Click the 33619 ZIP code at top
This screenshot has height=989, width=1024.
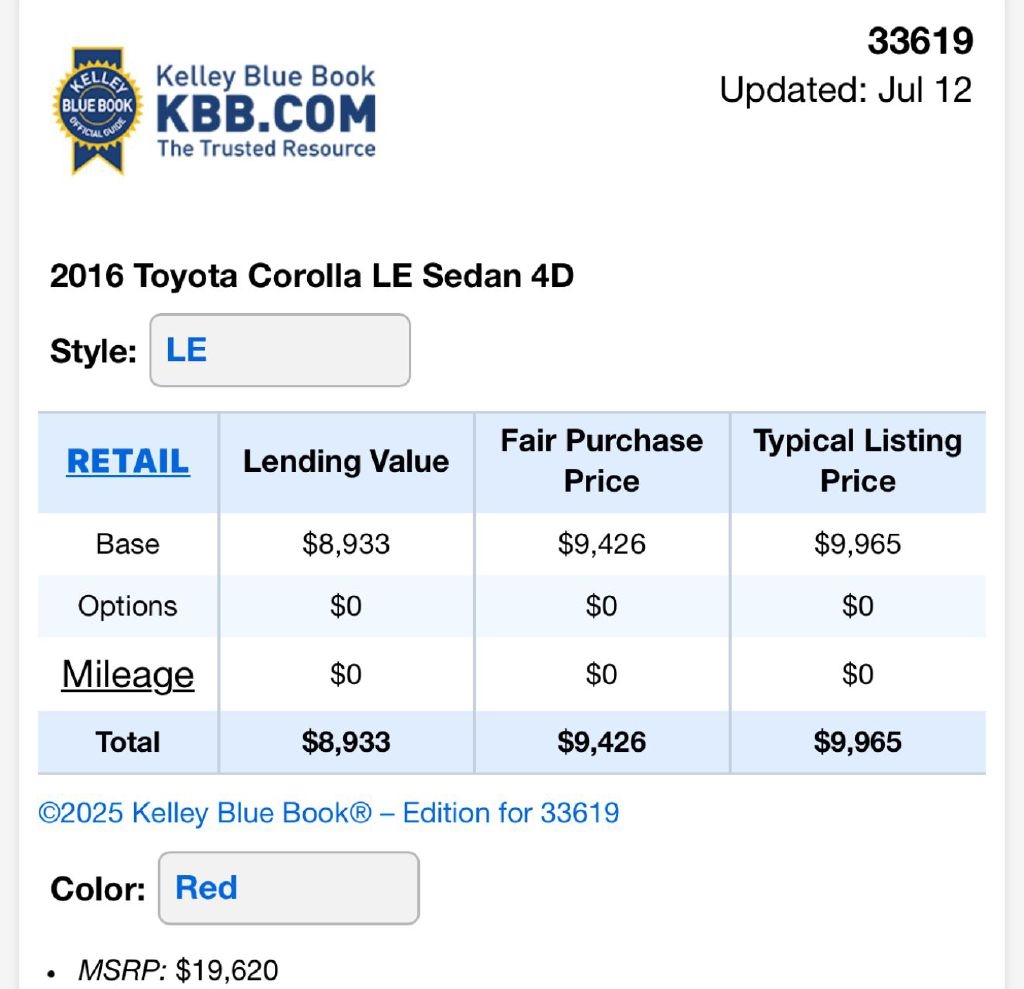tap(920, 41)
